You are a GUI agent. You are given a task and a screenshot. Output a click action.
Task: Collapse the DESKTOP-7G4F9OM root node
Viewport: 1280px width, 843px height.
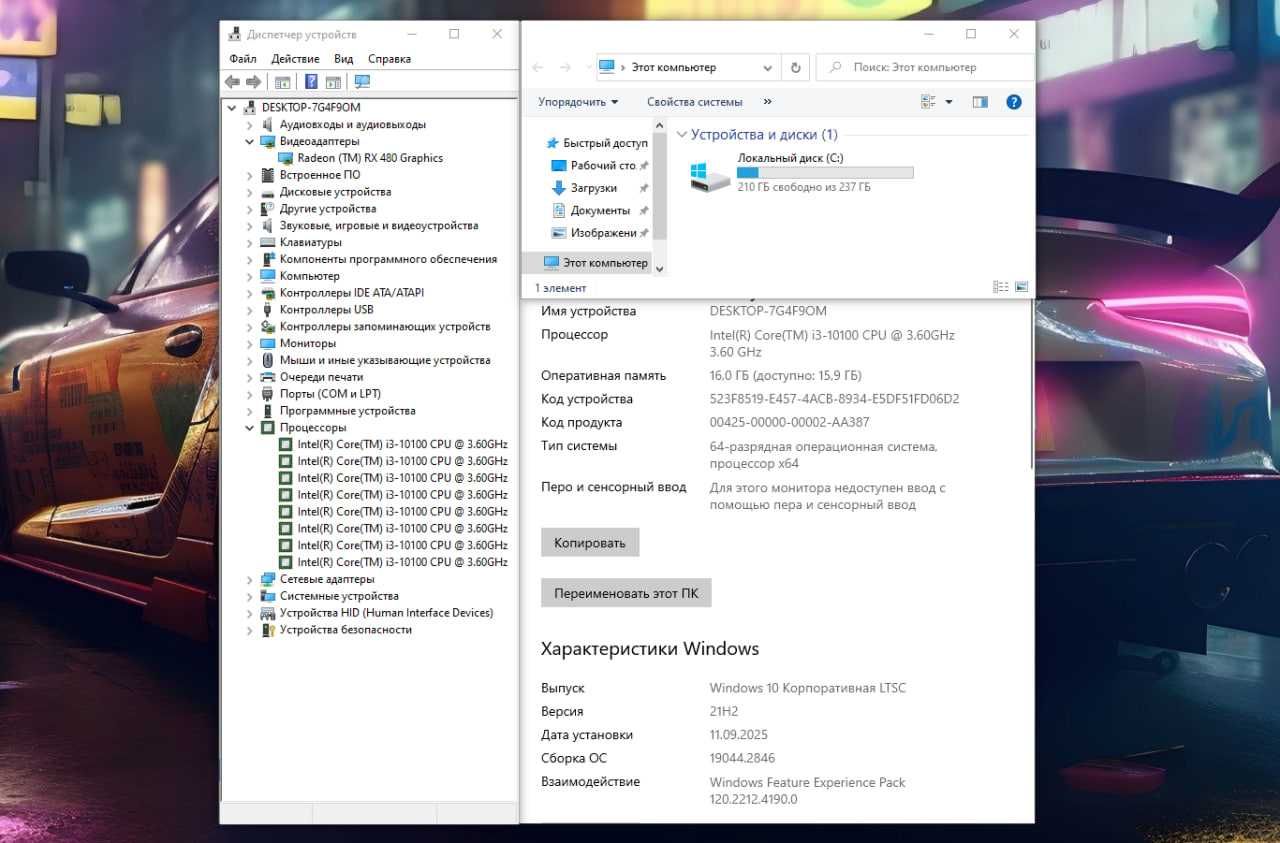click(x=232, y=107)
